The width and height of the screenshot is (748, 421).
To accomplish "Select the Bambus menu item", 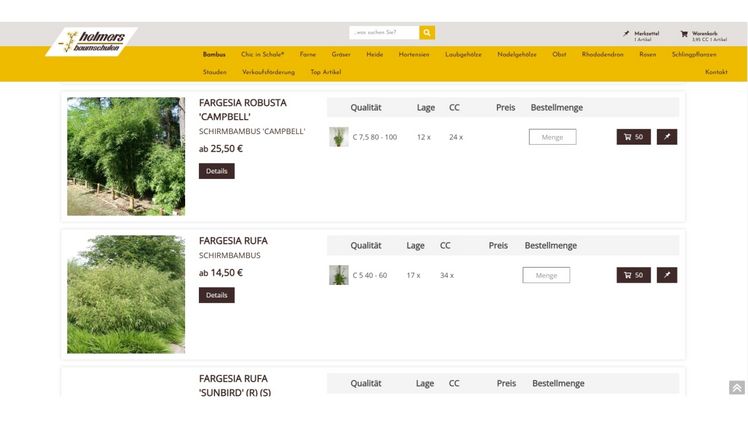I will [x=214, y=55].
